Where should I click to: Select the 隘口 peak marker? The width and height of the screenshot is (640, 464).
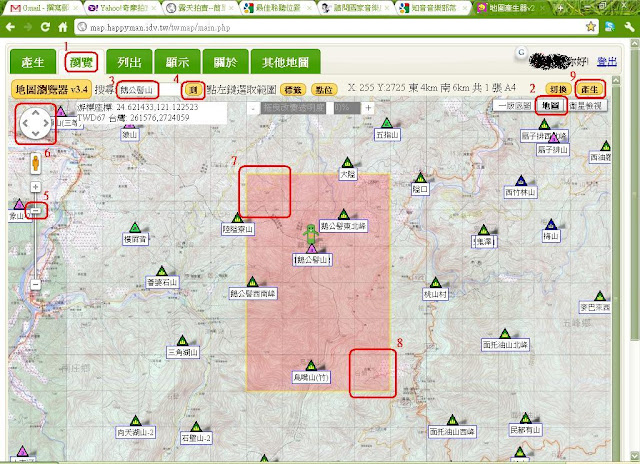tap(420, 178)
